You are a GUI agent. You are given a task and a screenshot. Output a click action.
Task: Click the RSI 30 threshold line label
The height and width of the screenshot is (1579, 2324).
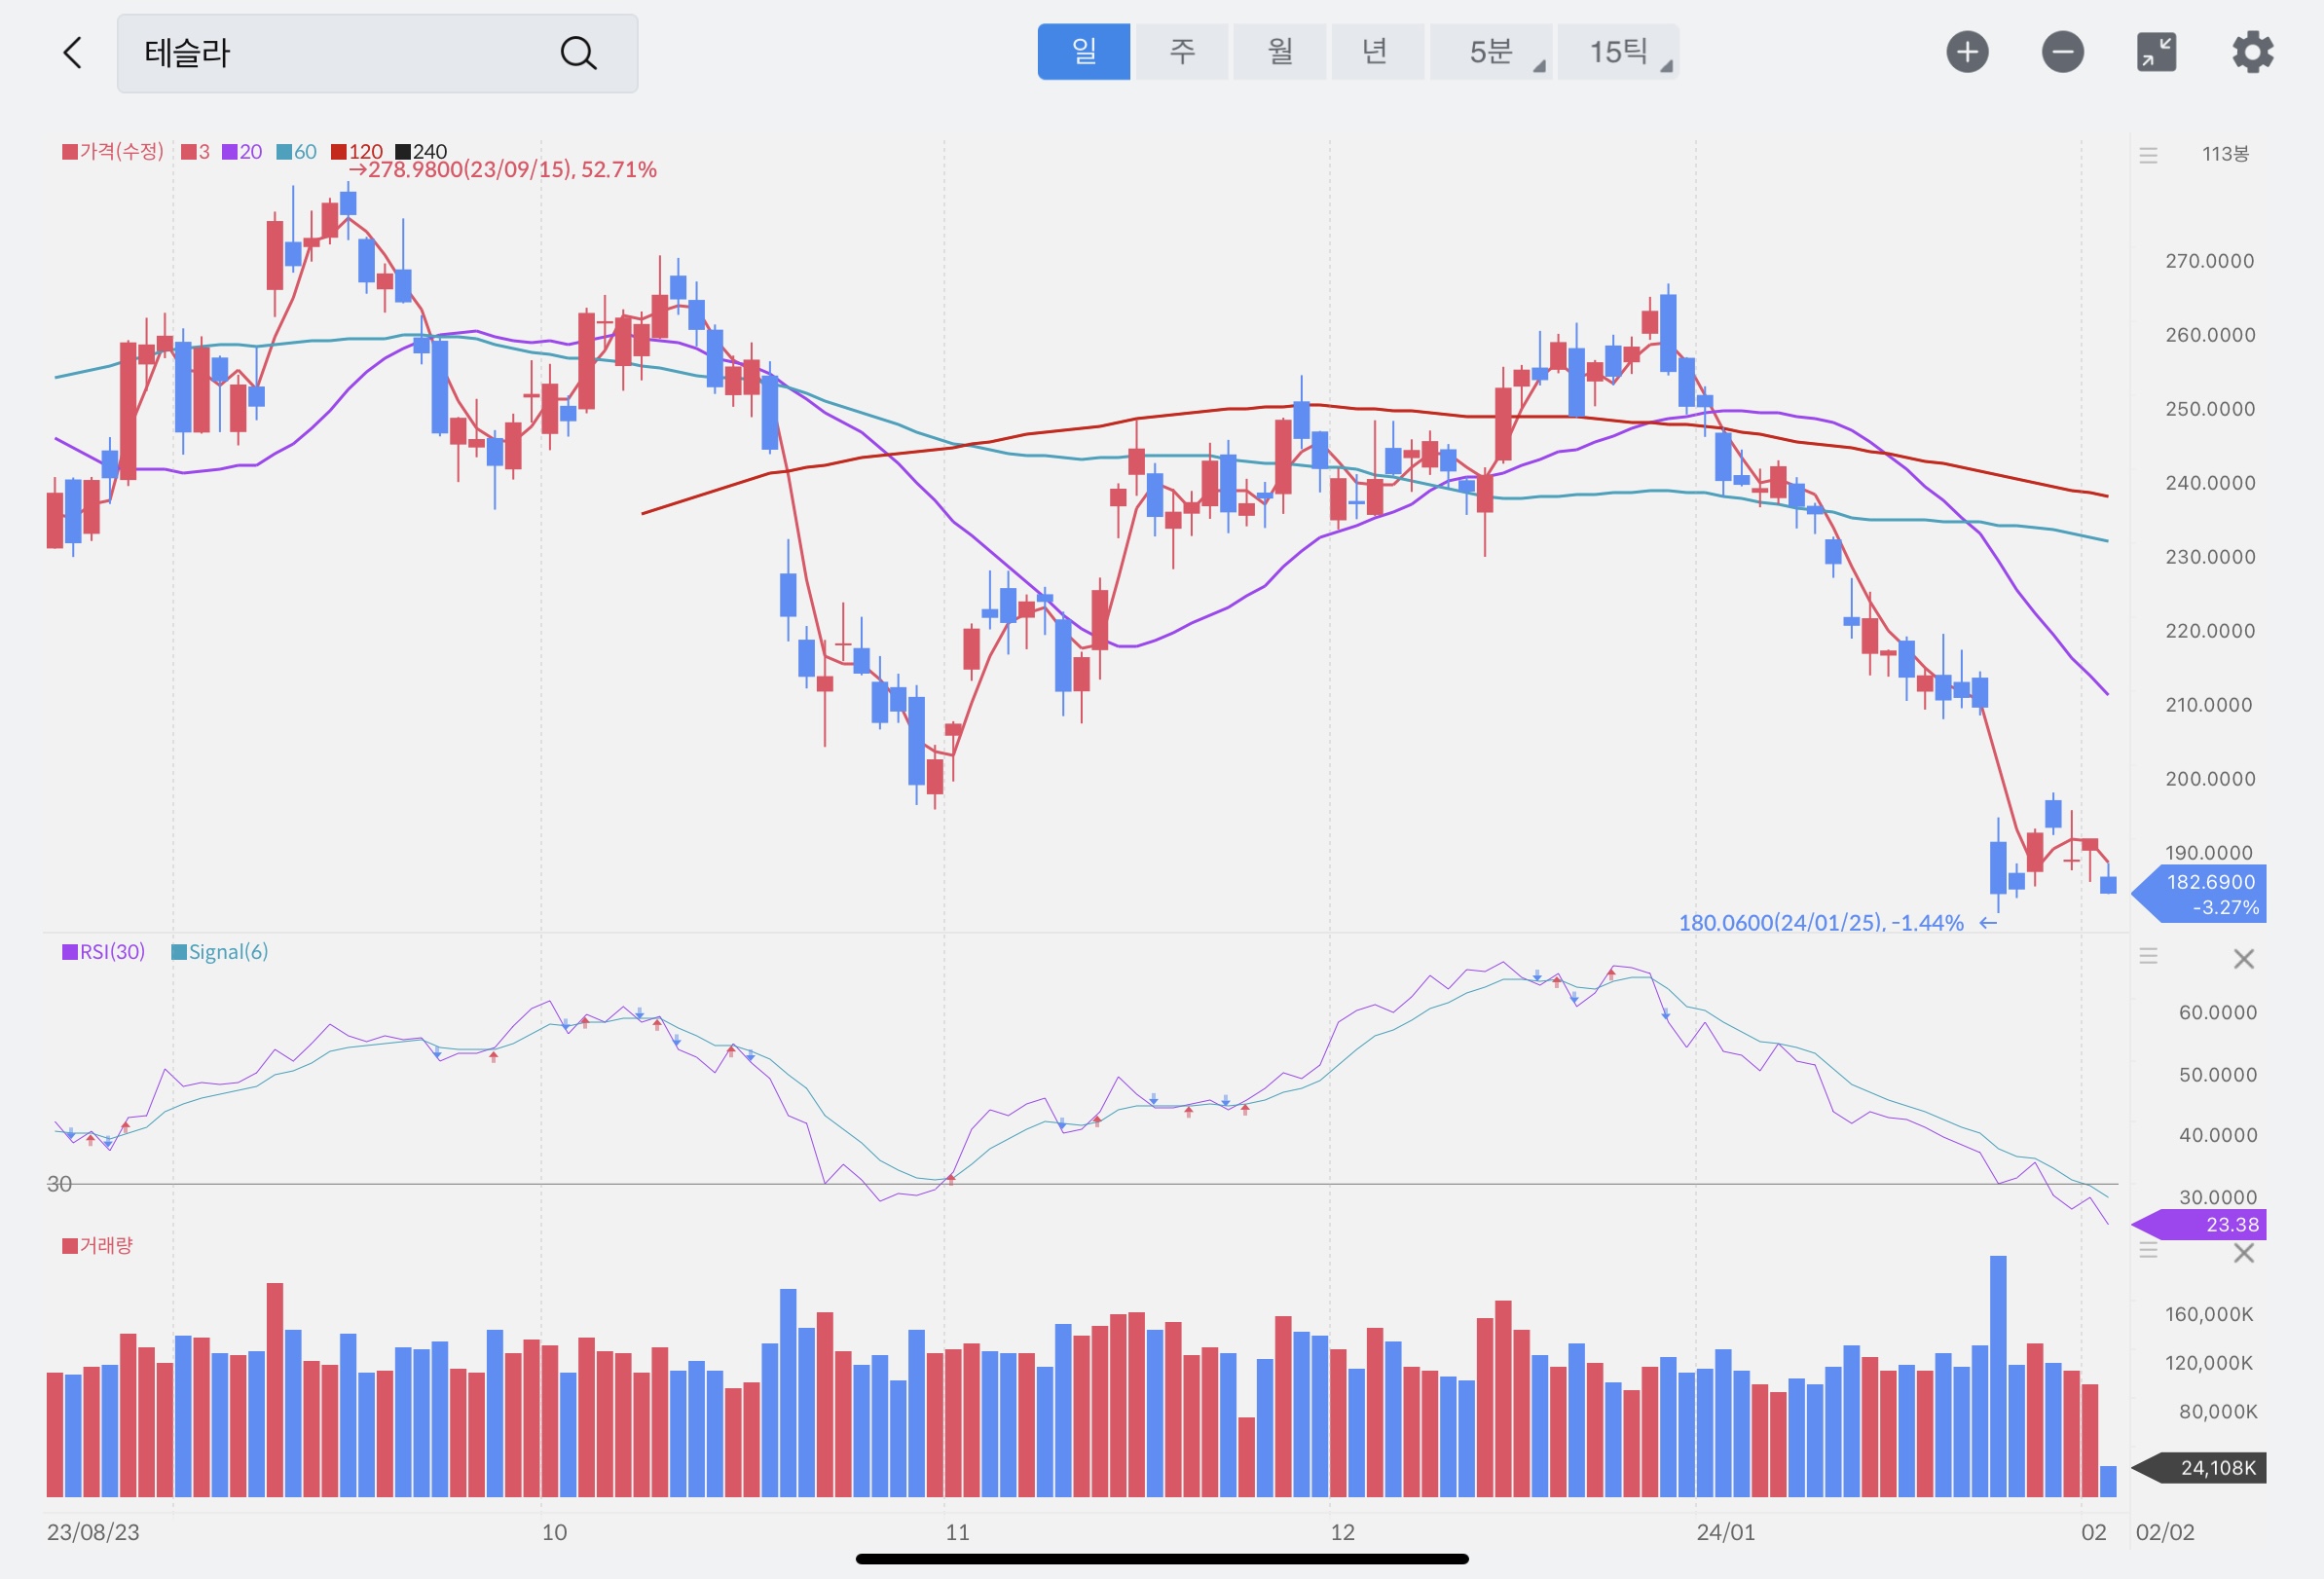point(59,1184)
